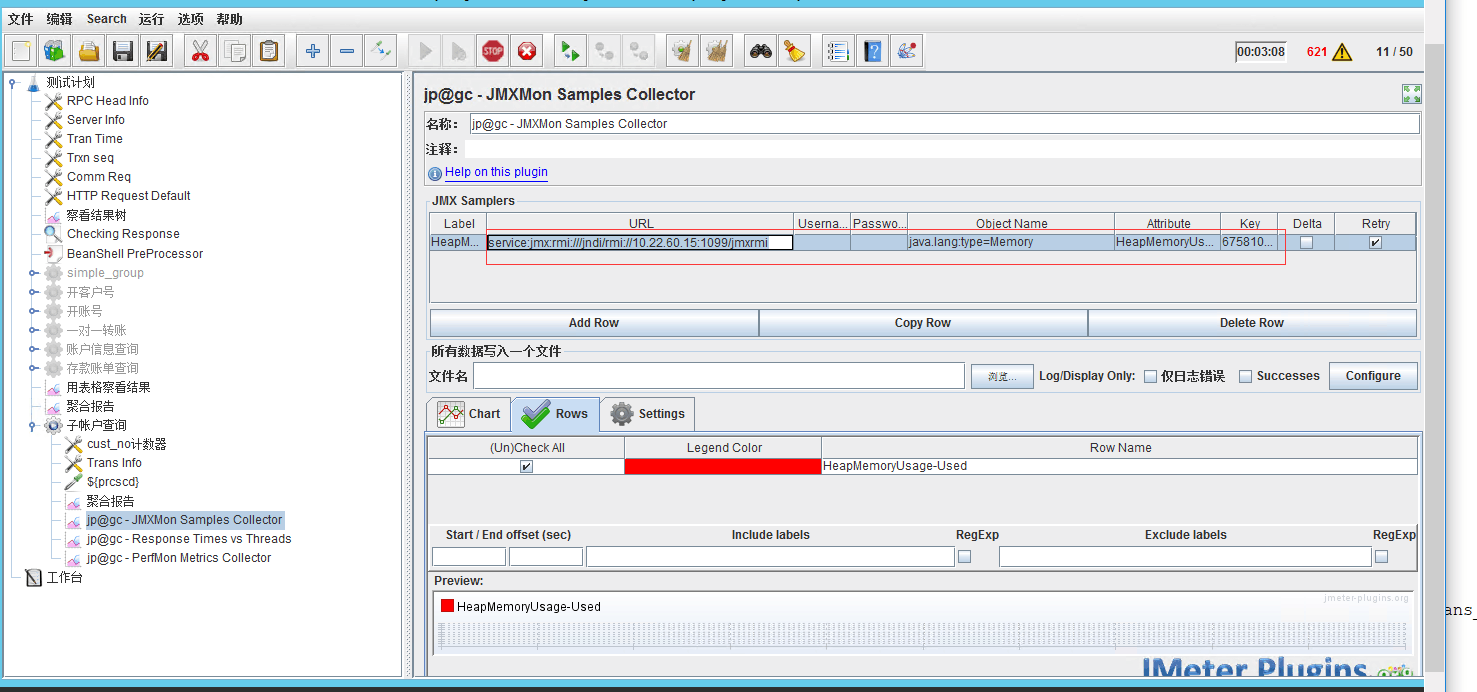Open the Templates toolbar icon

pyautogui.click(x=55, y=51)
